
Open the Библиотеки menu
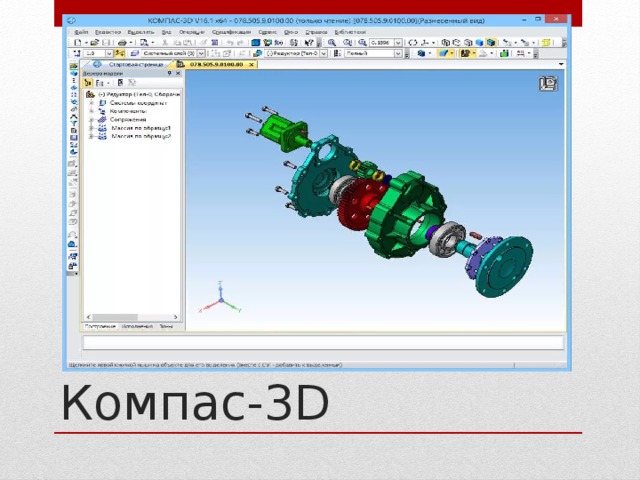pos(350,32)
